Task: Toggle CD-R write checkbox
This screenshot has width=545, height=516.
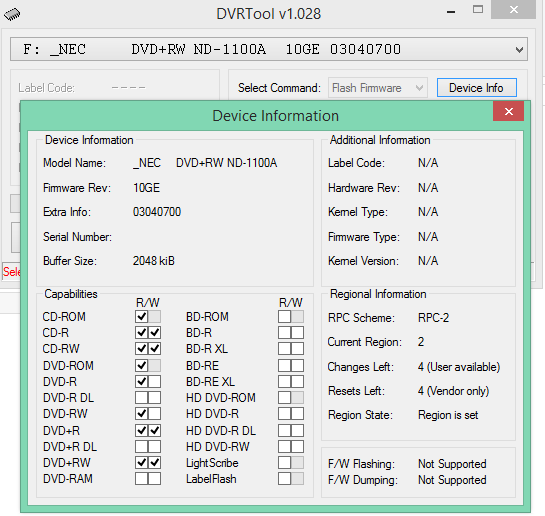Action: click(155, 333)
